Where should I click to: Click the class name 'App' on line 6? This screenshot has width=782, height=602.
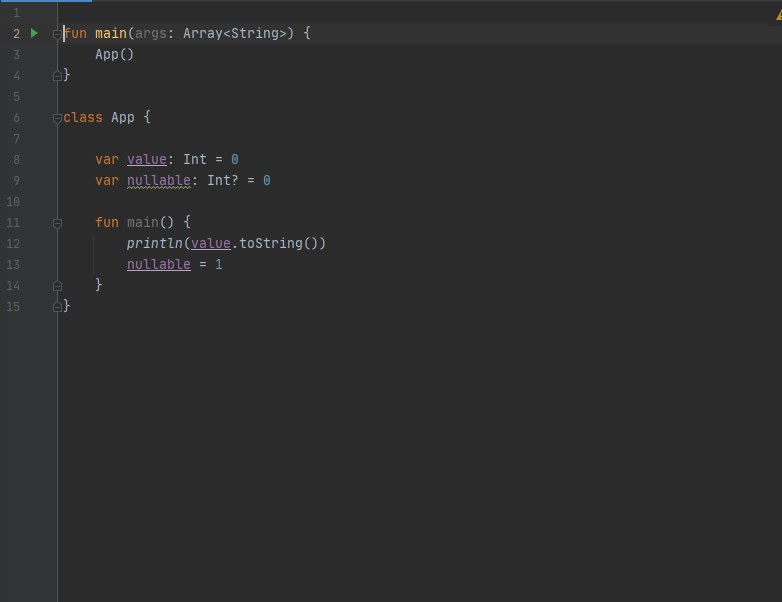123,118
